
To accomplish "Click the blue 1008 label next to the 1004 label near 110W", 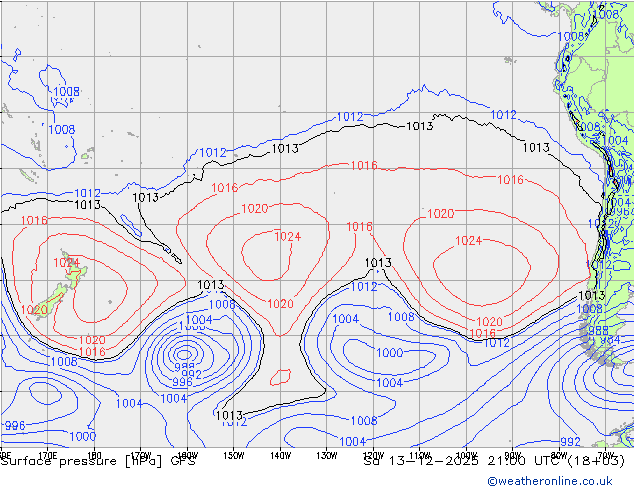I will (x=401, y=317).
